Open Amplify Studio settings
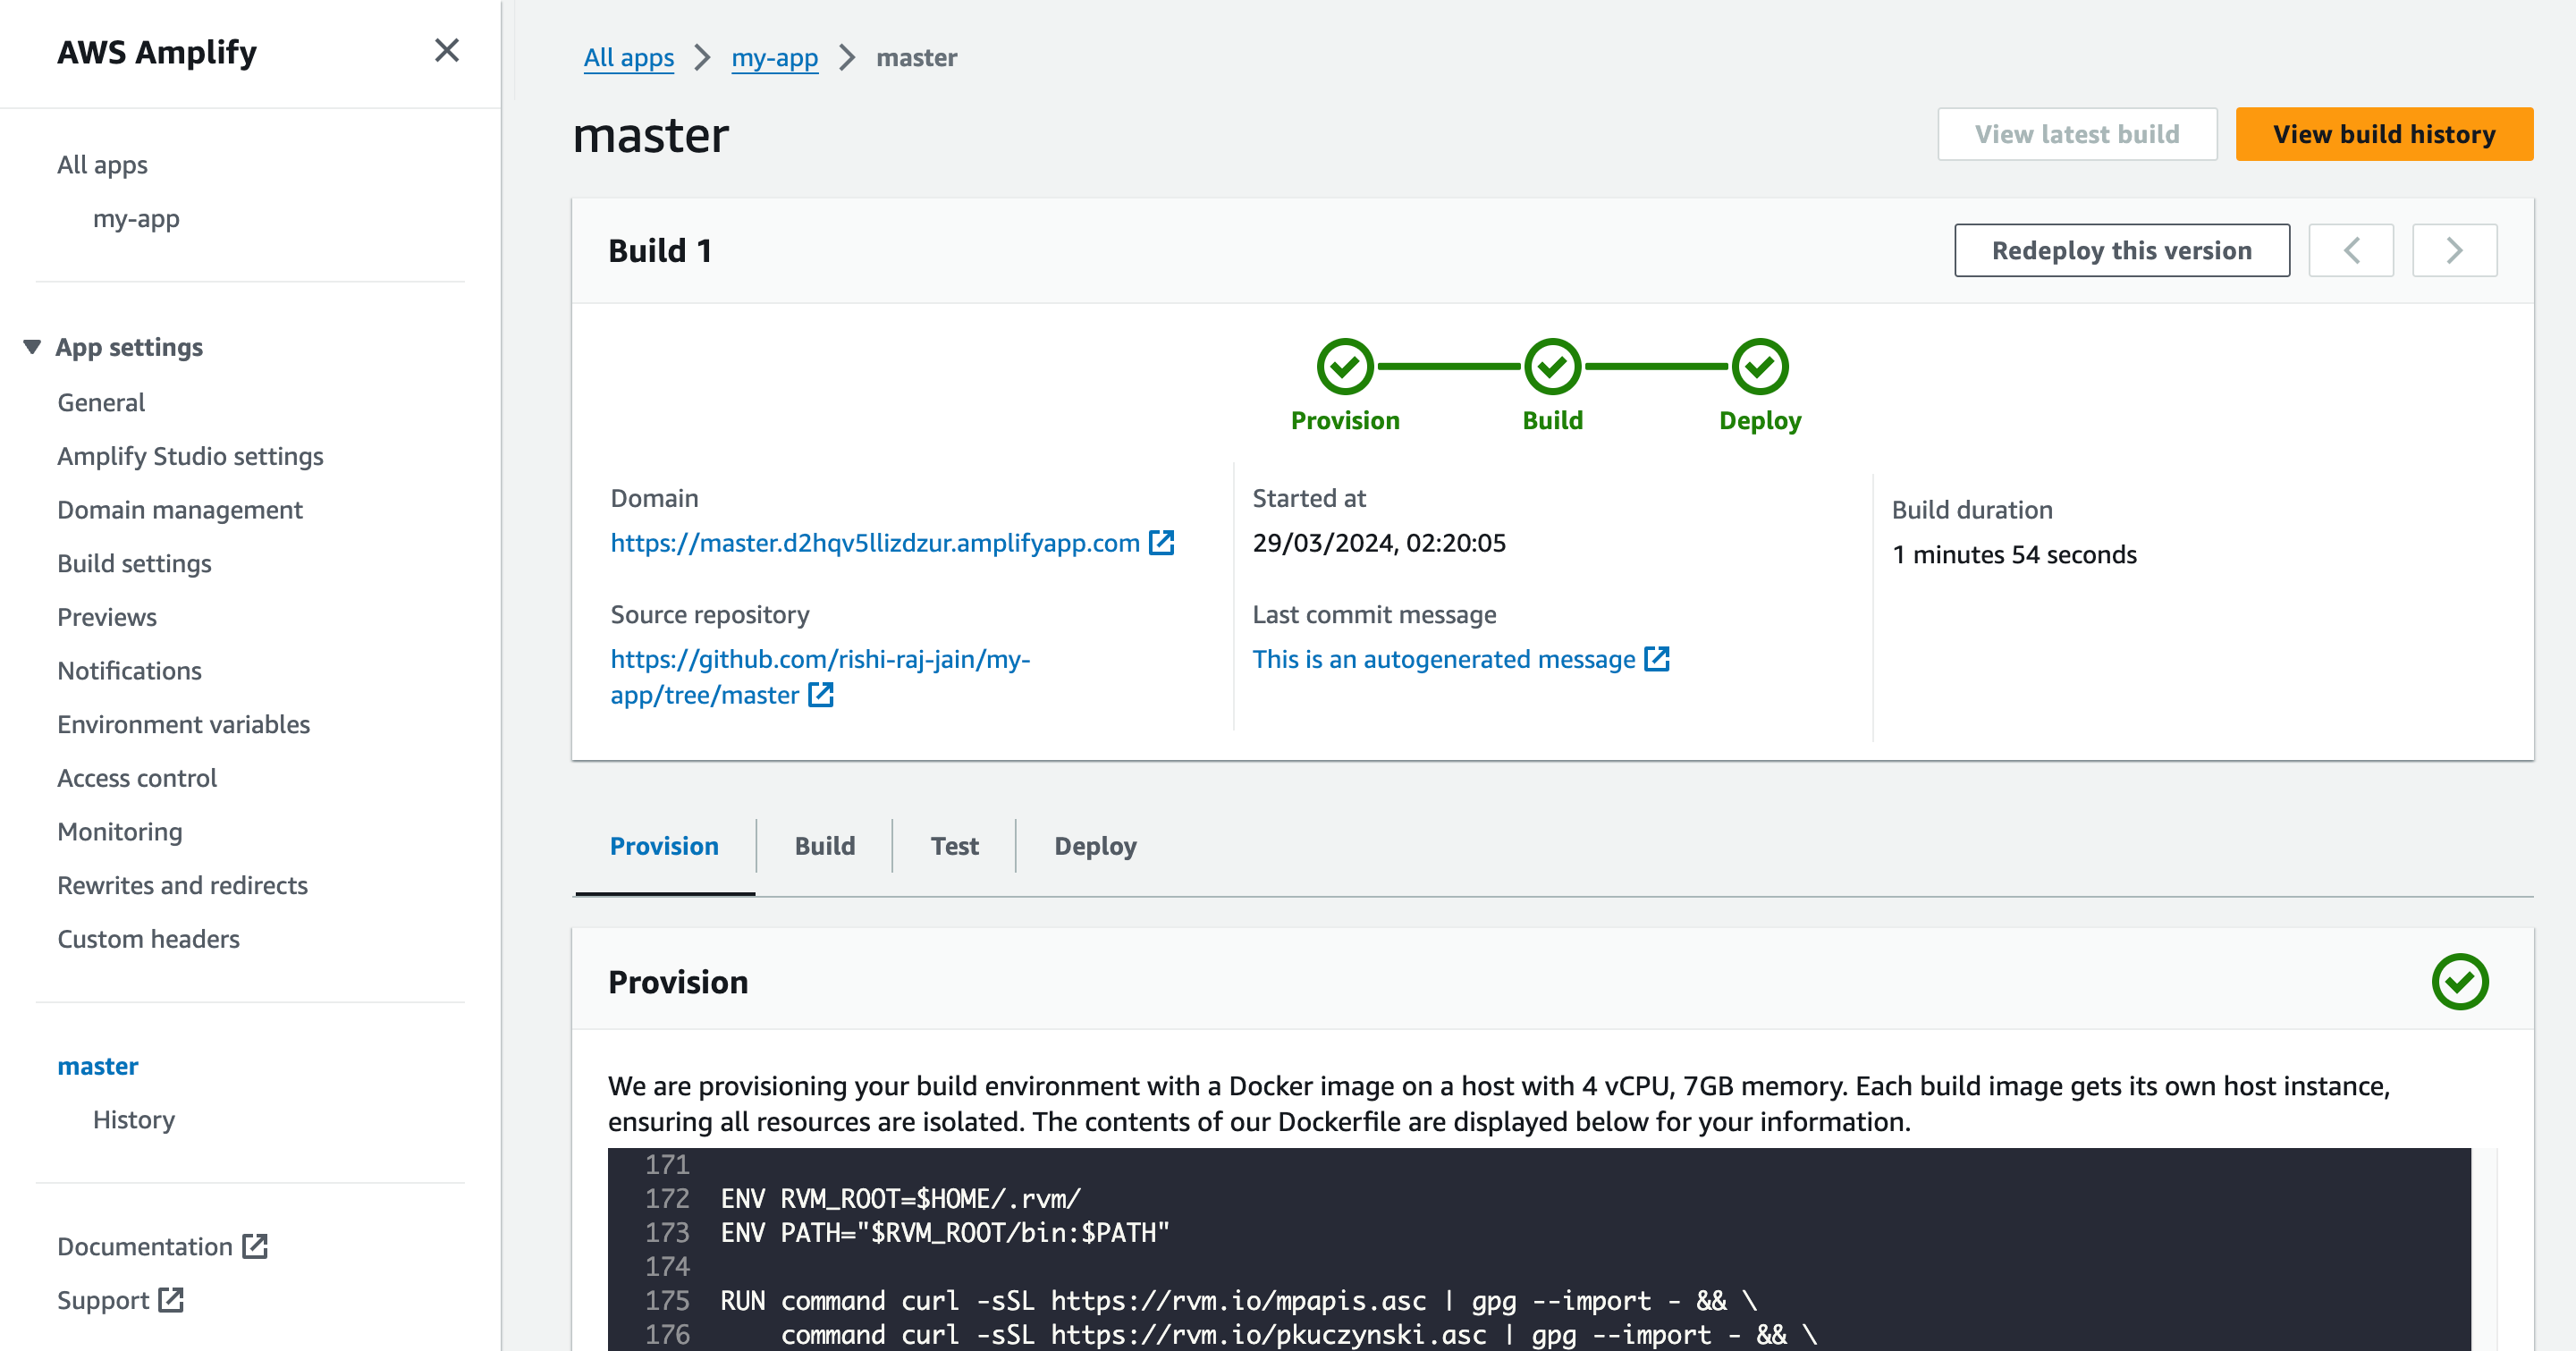Image resolution: width=2576 pixels, height=1351 pixels. coord(190,456)
